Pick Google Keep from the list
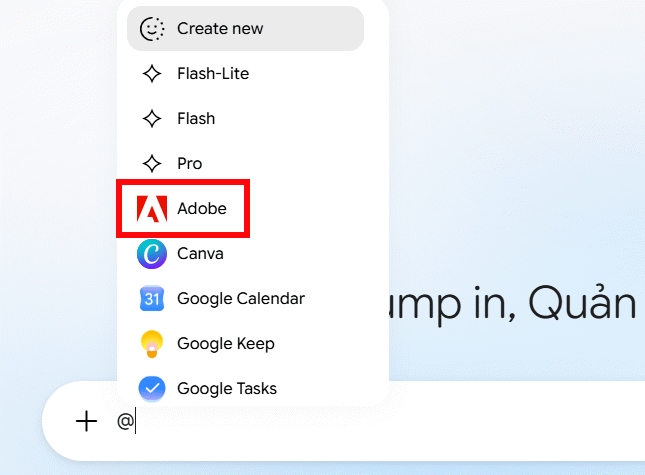The width and height of the screenshot is (645, 475). point(245,344)
